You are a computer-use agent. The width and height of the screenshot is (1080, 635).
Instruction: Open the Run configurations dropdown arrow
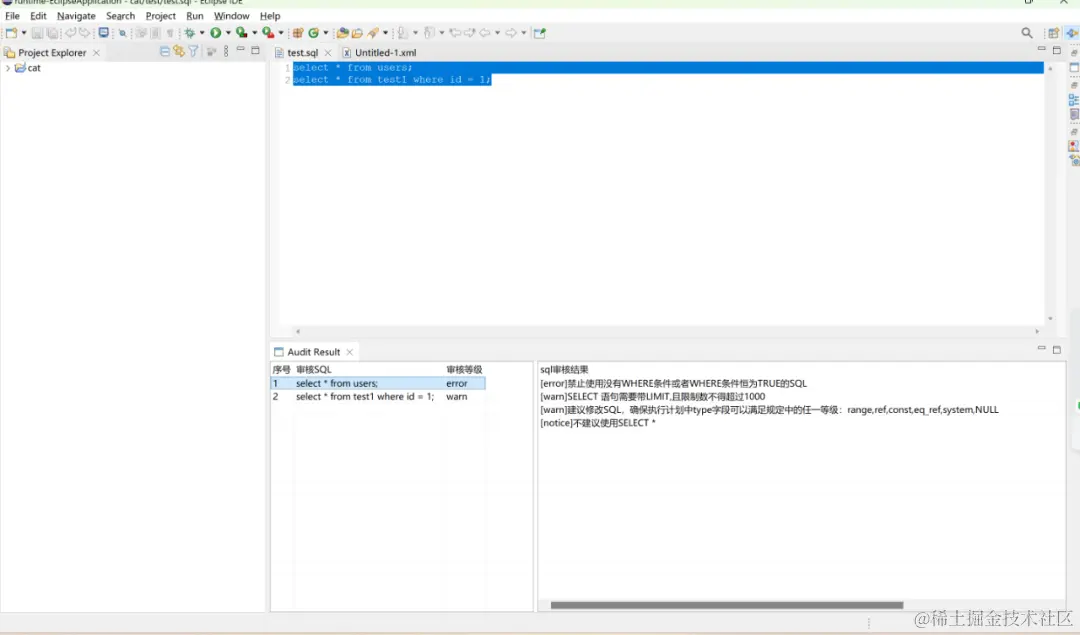click(228, 32)
